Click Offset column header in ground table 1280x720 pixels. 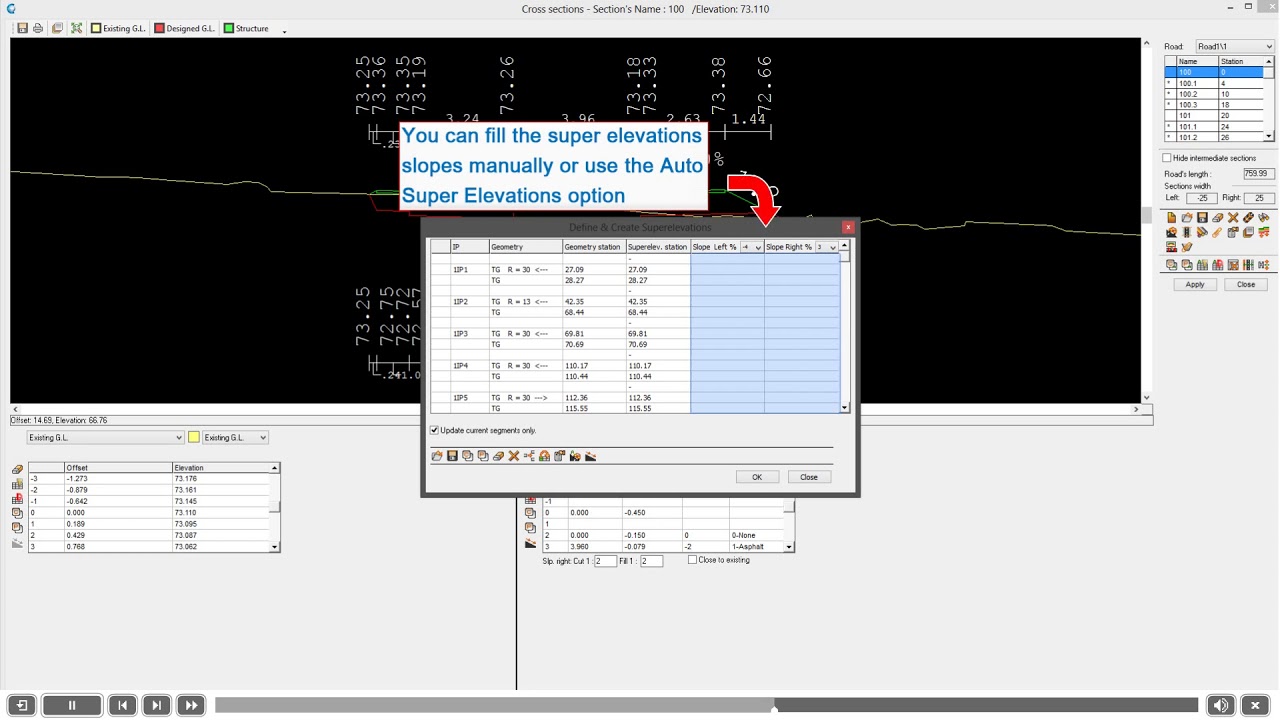(x=118, y=468)
